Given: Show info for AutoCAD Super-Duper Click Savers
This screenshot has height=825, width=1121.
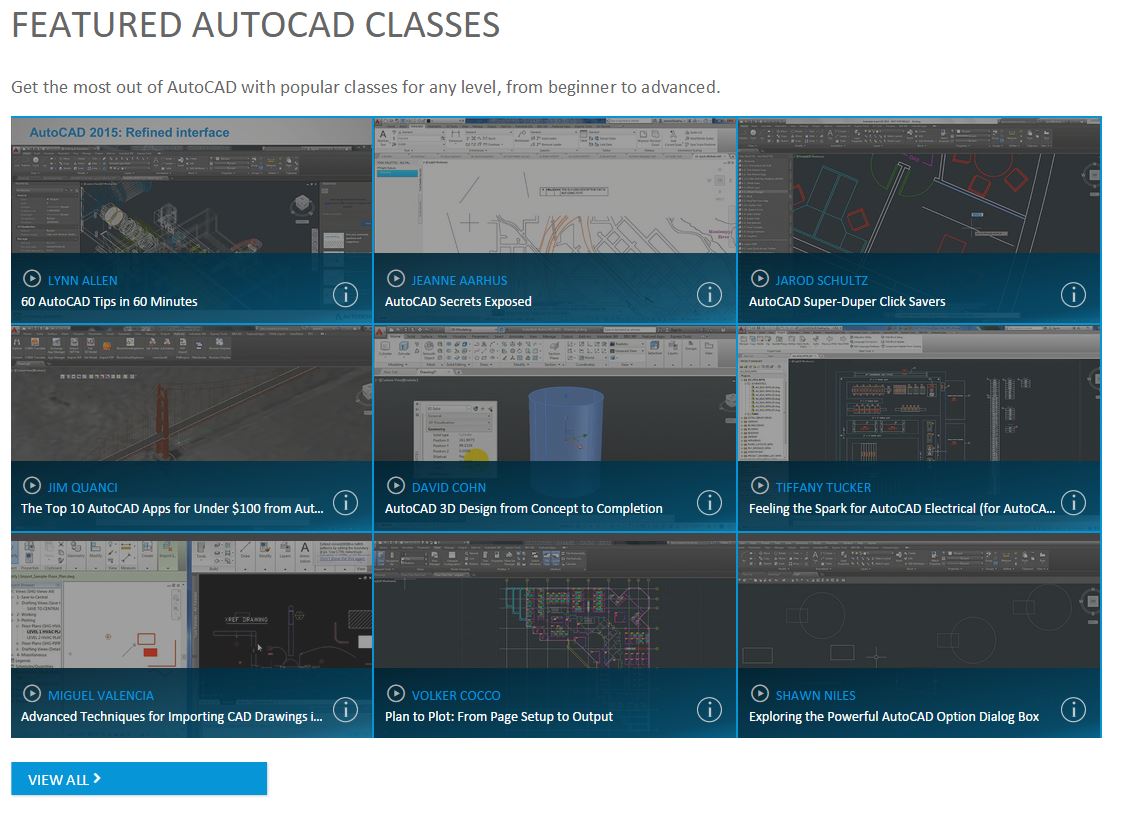Looking at the screenshot, I should (1073, 295).
